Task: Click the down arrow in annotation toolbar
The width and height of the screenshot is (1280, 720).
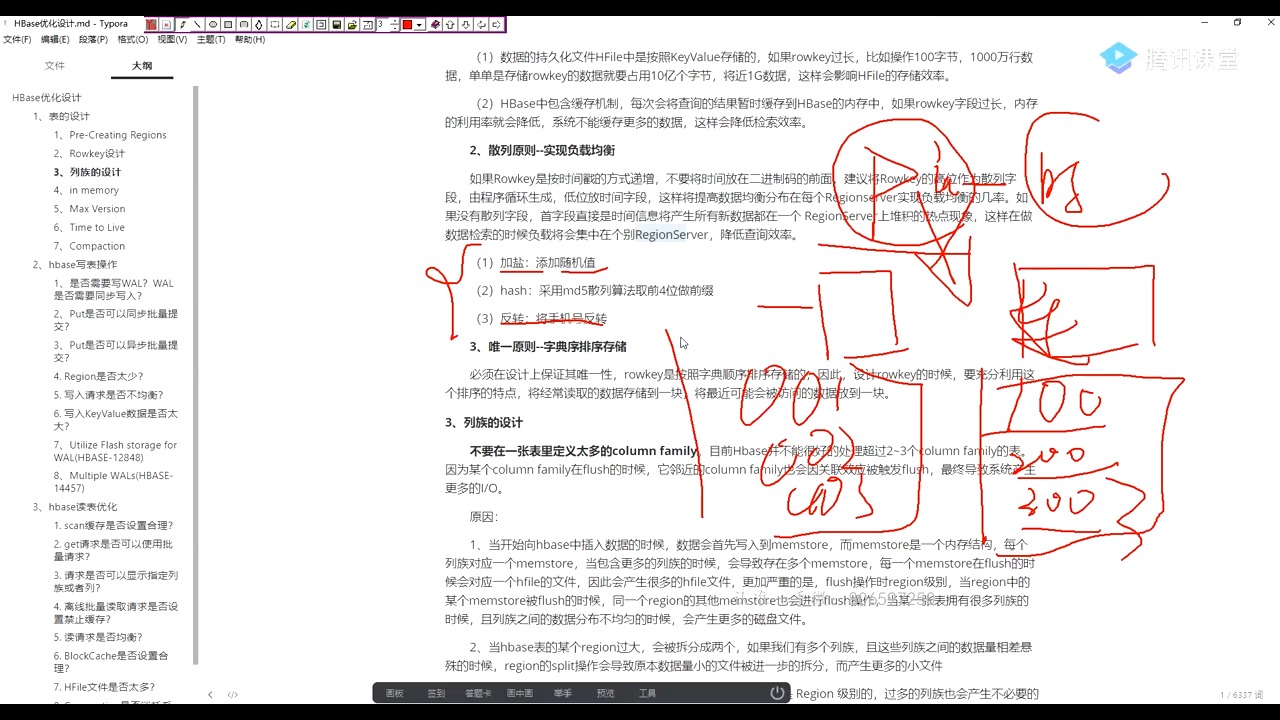Action: tap(465, 24)
